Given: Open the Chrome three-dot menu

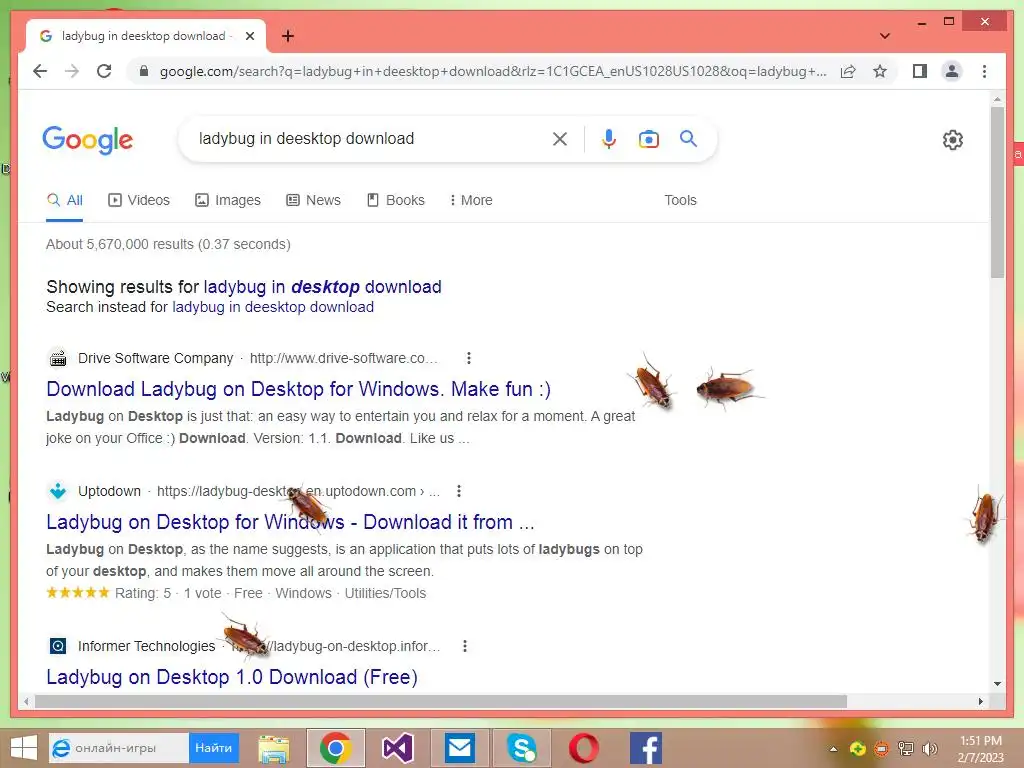Looking at the screenshot, I should (x=984, y=71).
